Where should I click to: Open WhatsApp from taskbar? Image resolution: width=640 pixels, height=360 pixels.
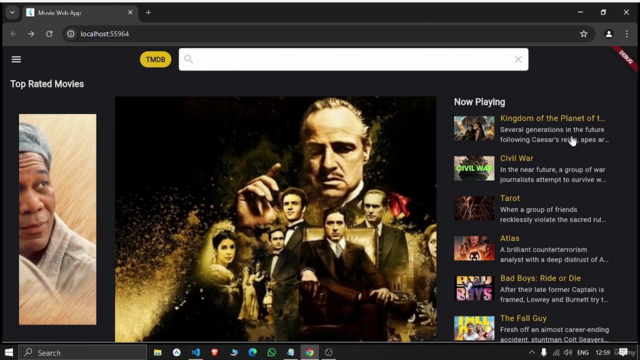[271, 352]
